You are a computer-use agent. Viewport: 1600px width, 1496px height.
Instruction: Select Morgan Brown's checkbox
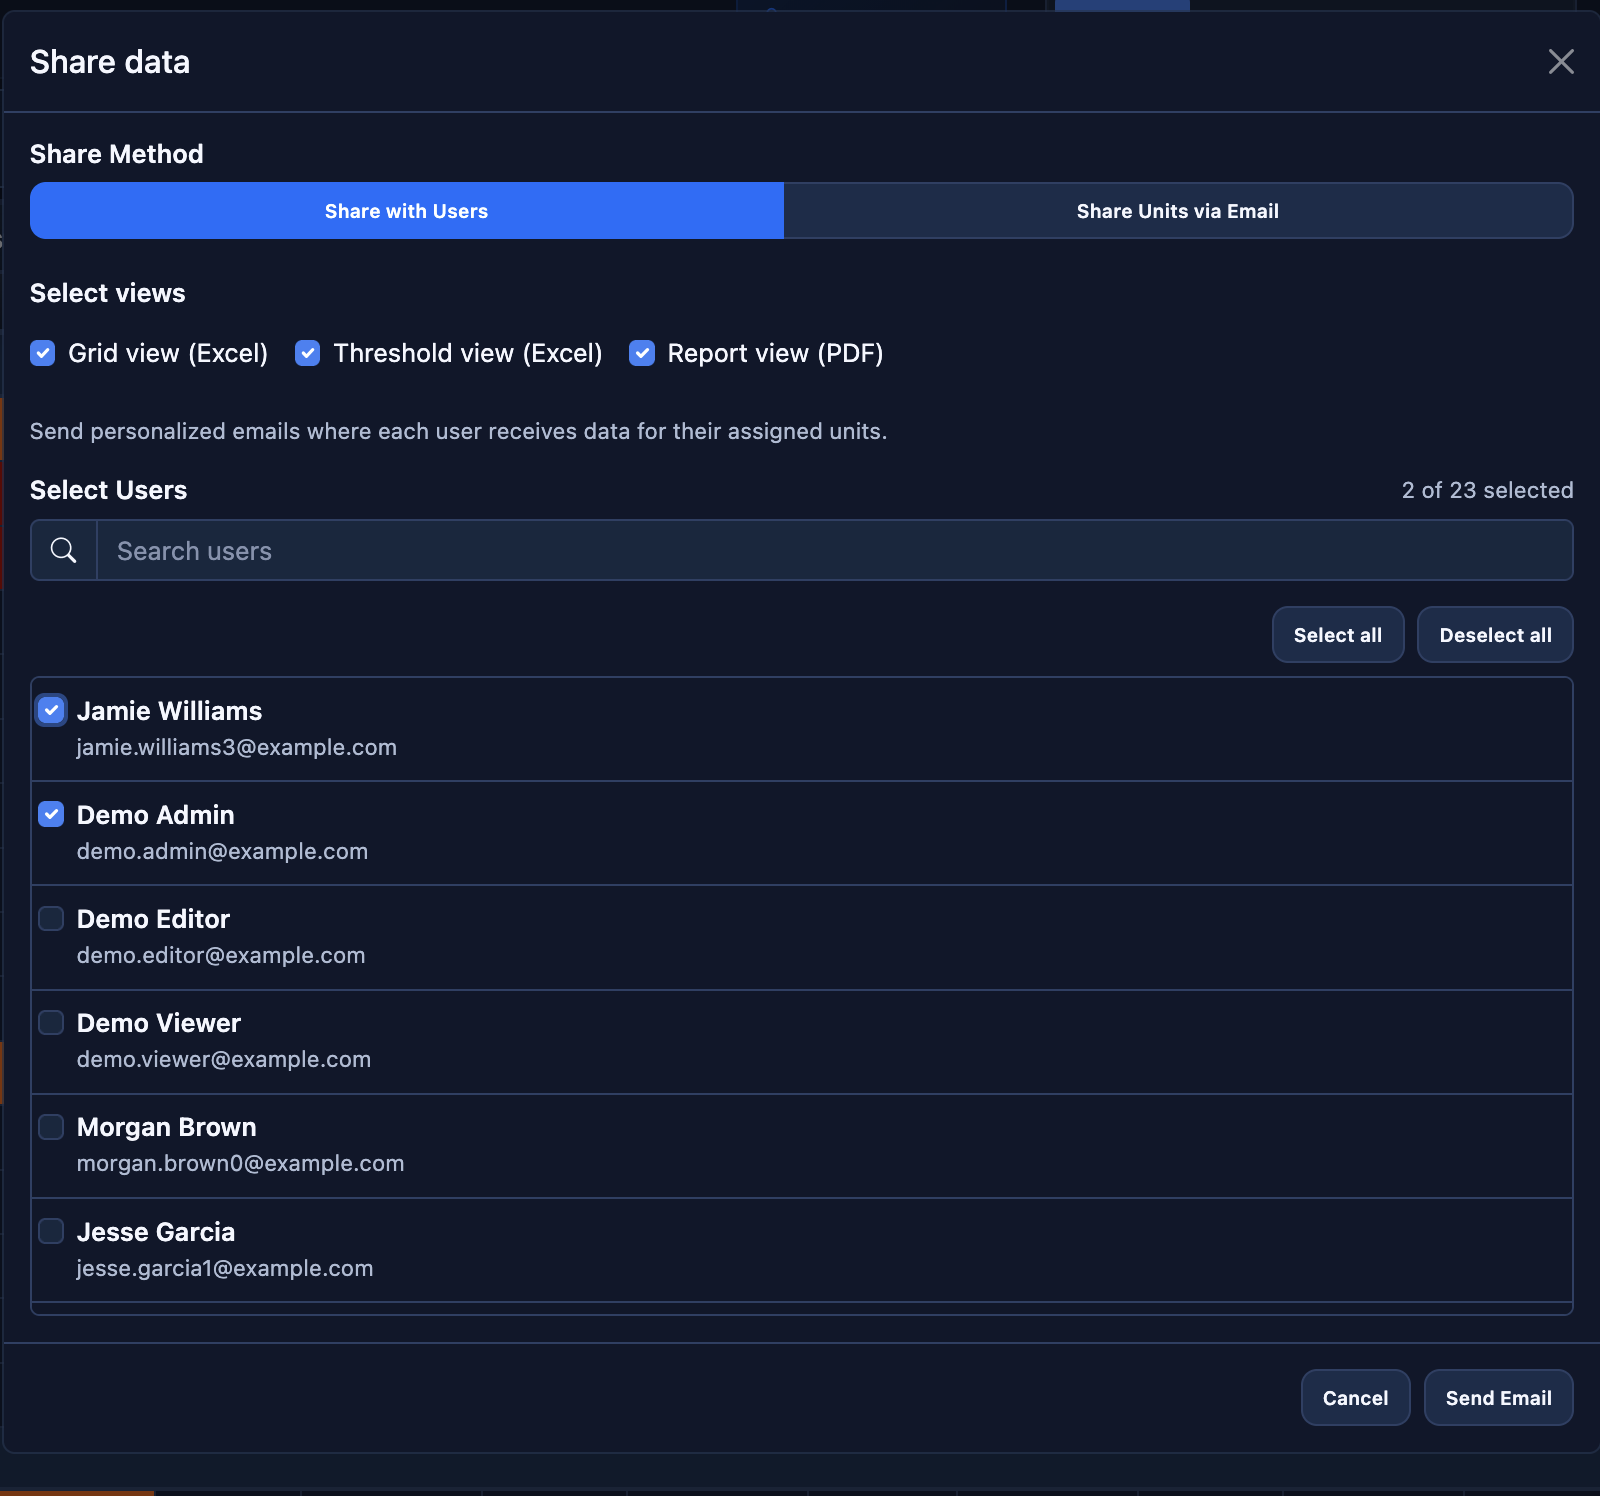52,1127
